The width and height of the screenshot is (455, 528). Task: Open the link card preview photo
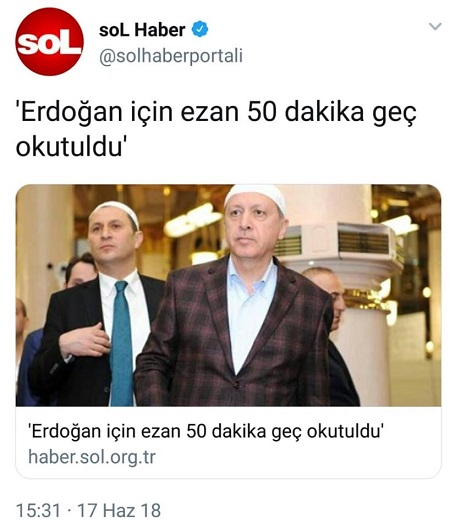228,295
